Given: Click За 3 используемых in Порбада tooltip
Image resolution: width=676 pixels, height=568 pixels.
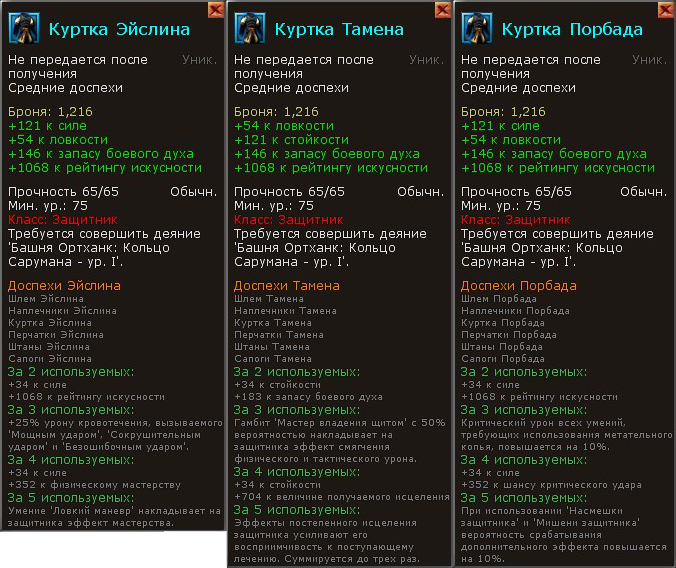Looking at the screenshot, I should coord(524,410).
